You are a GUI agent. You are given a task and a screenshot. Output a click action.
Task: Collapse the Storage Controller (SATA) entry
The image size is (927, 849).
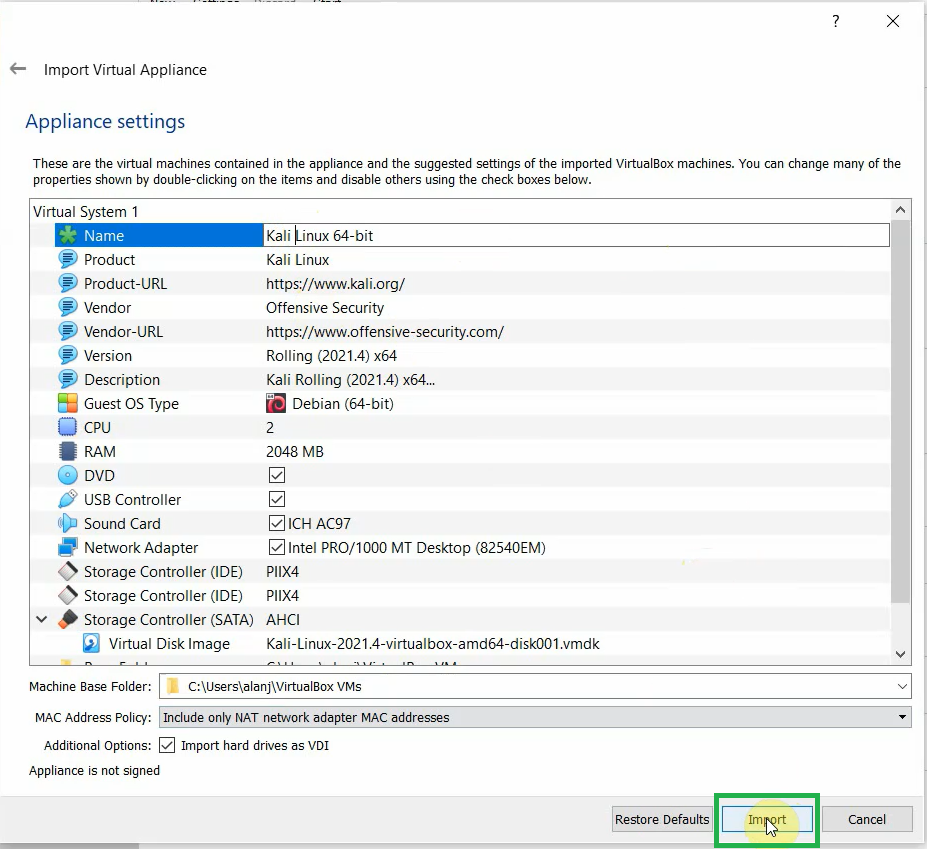pos(41,619)
